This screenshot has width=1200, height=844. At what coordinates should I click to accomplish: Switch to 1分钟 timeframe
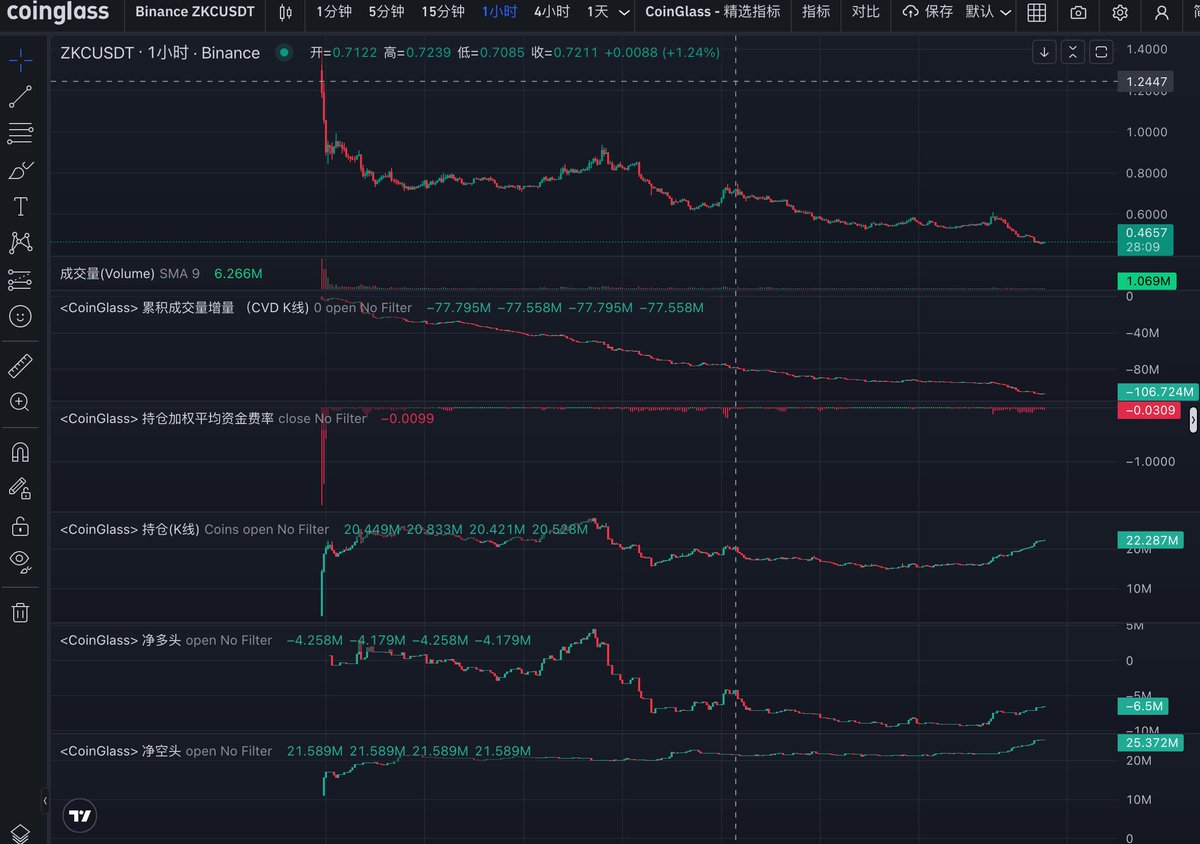tap(333, 12)
